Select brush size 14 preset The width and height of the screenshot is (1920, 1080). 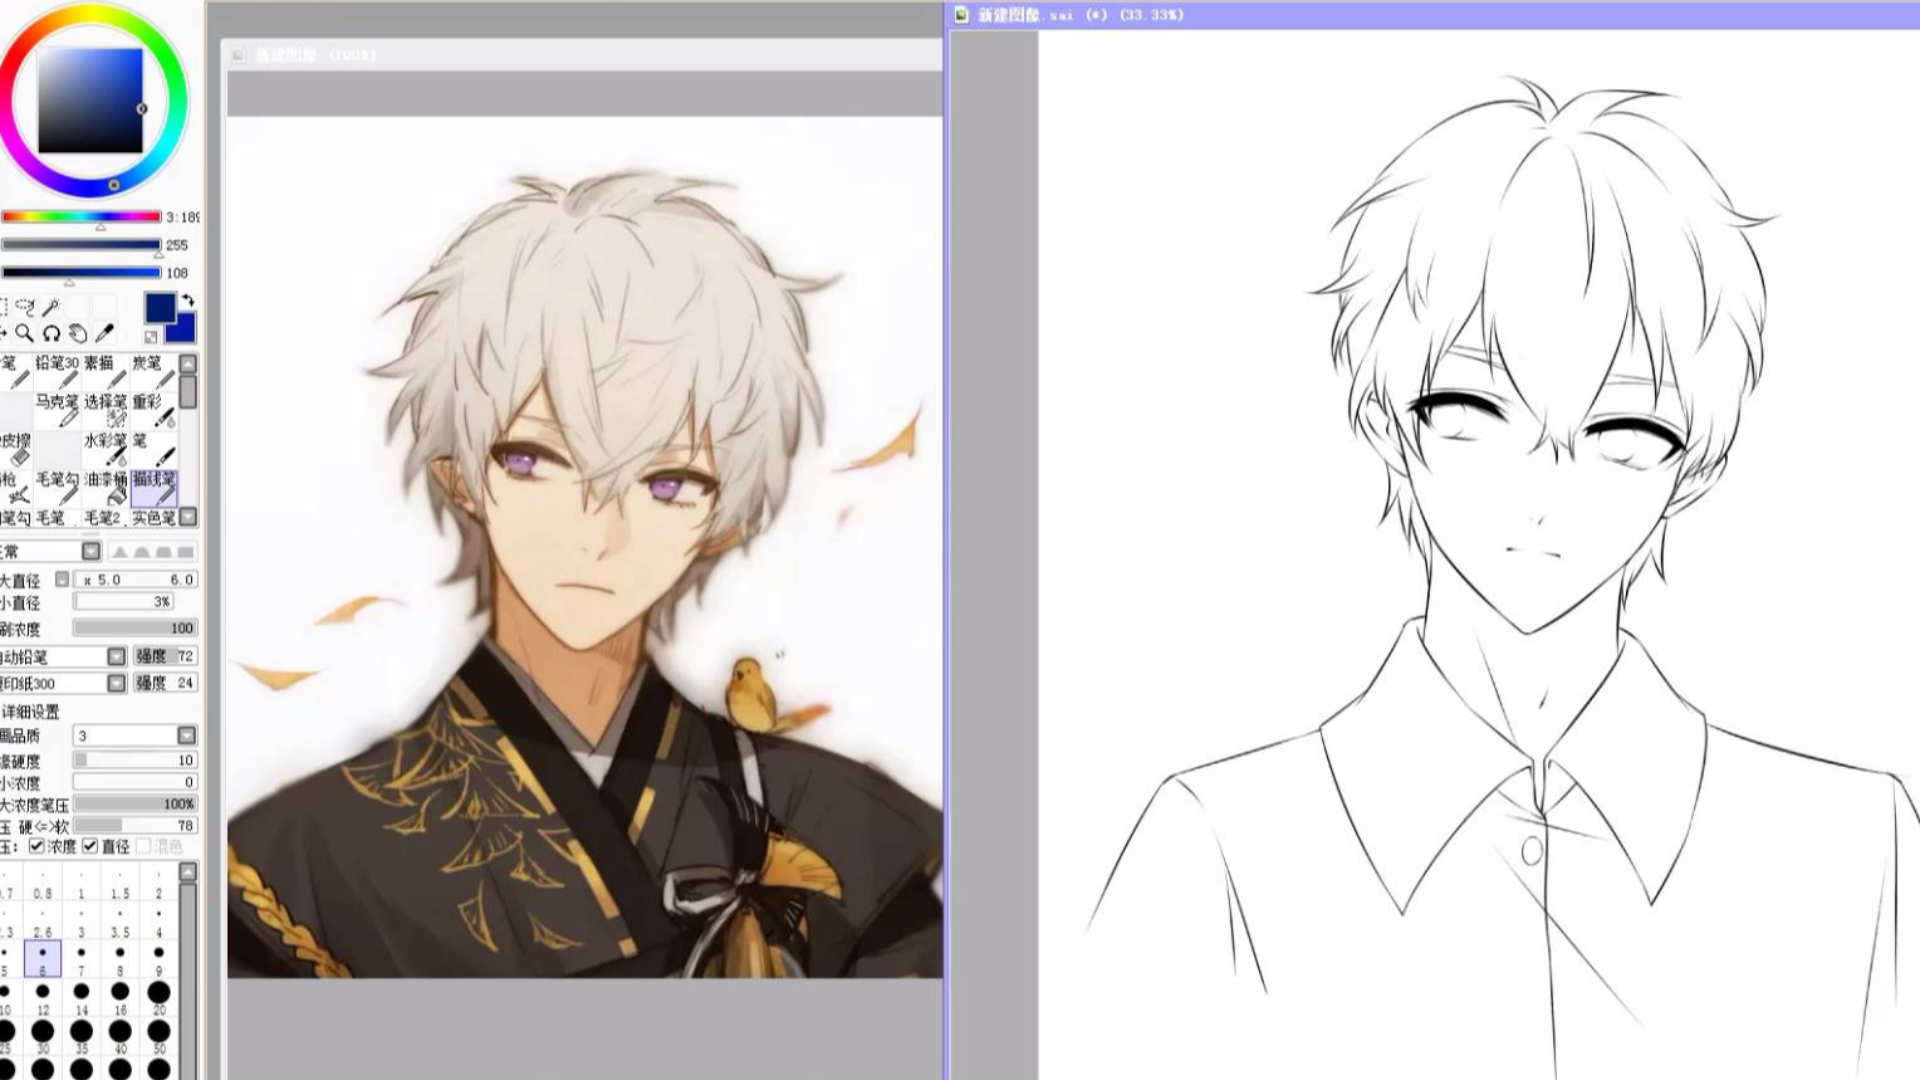(81, 998)
